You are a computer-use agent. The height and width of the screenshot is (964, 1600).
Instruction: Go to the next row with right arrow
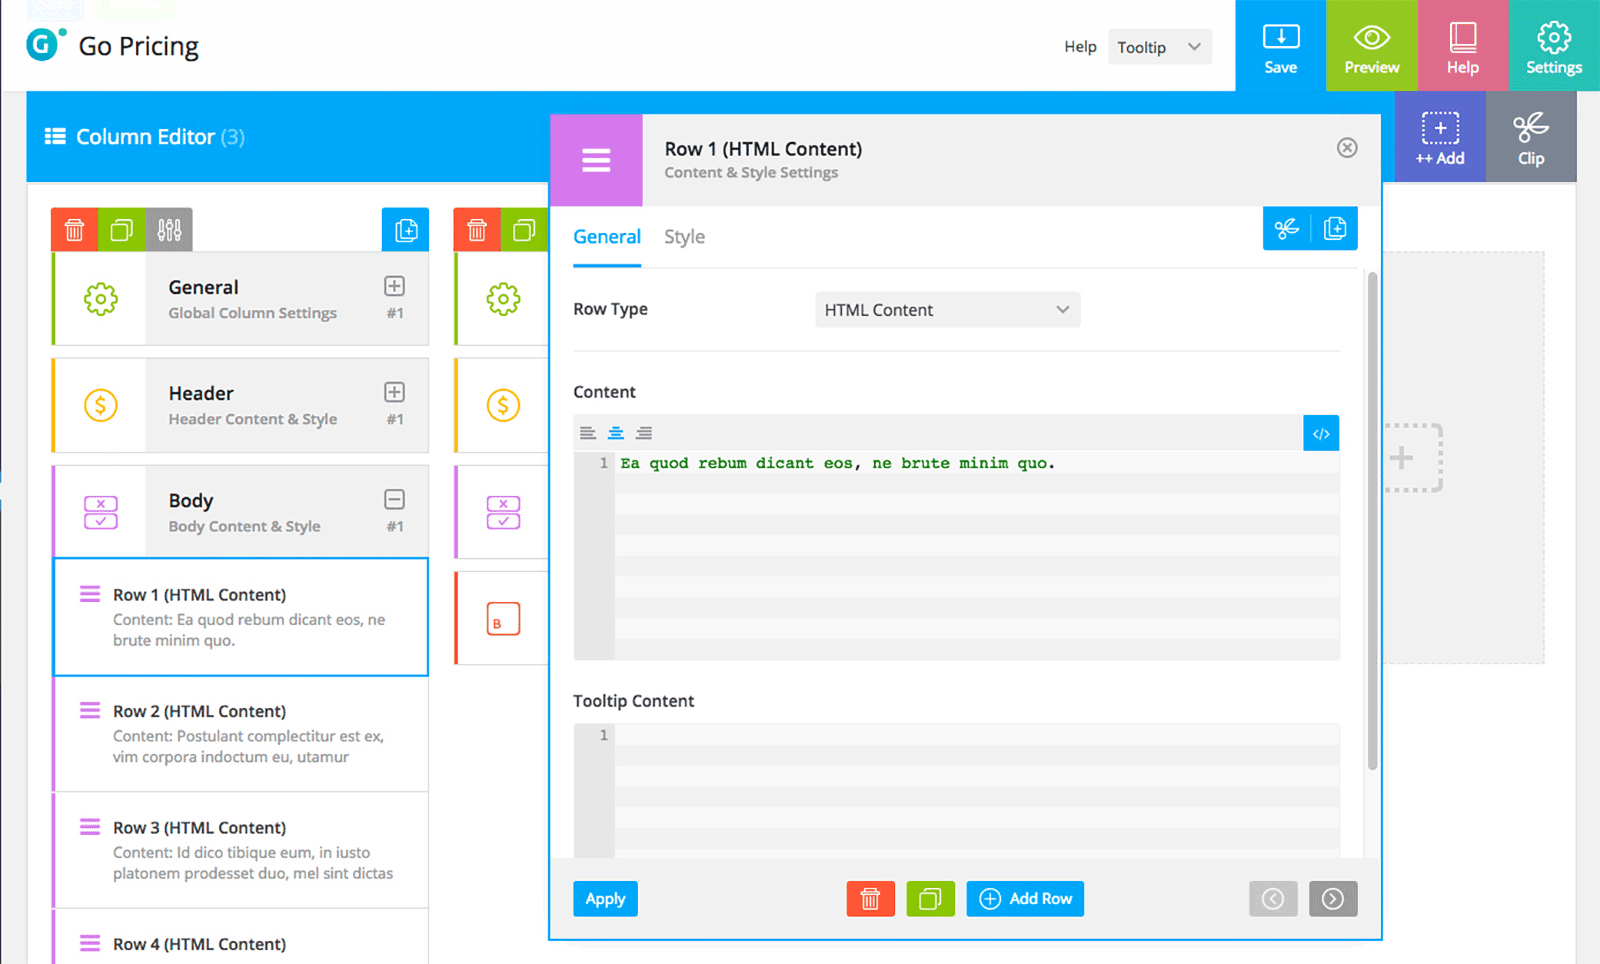click(1333, 899)
